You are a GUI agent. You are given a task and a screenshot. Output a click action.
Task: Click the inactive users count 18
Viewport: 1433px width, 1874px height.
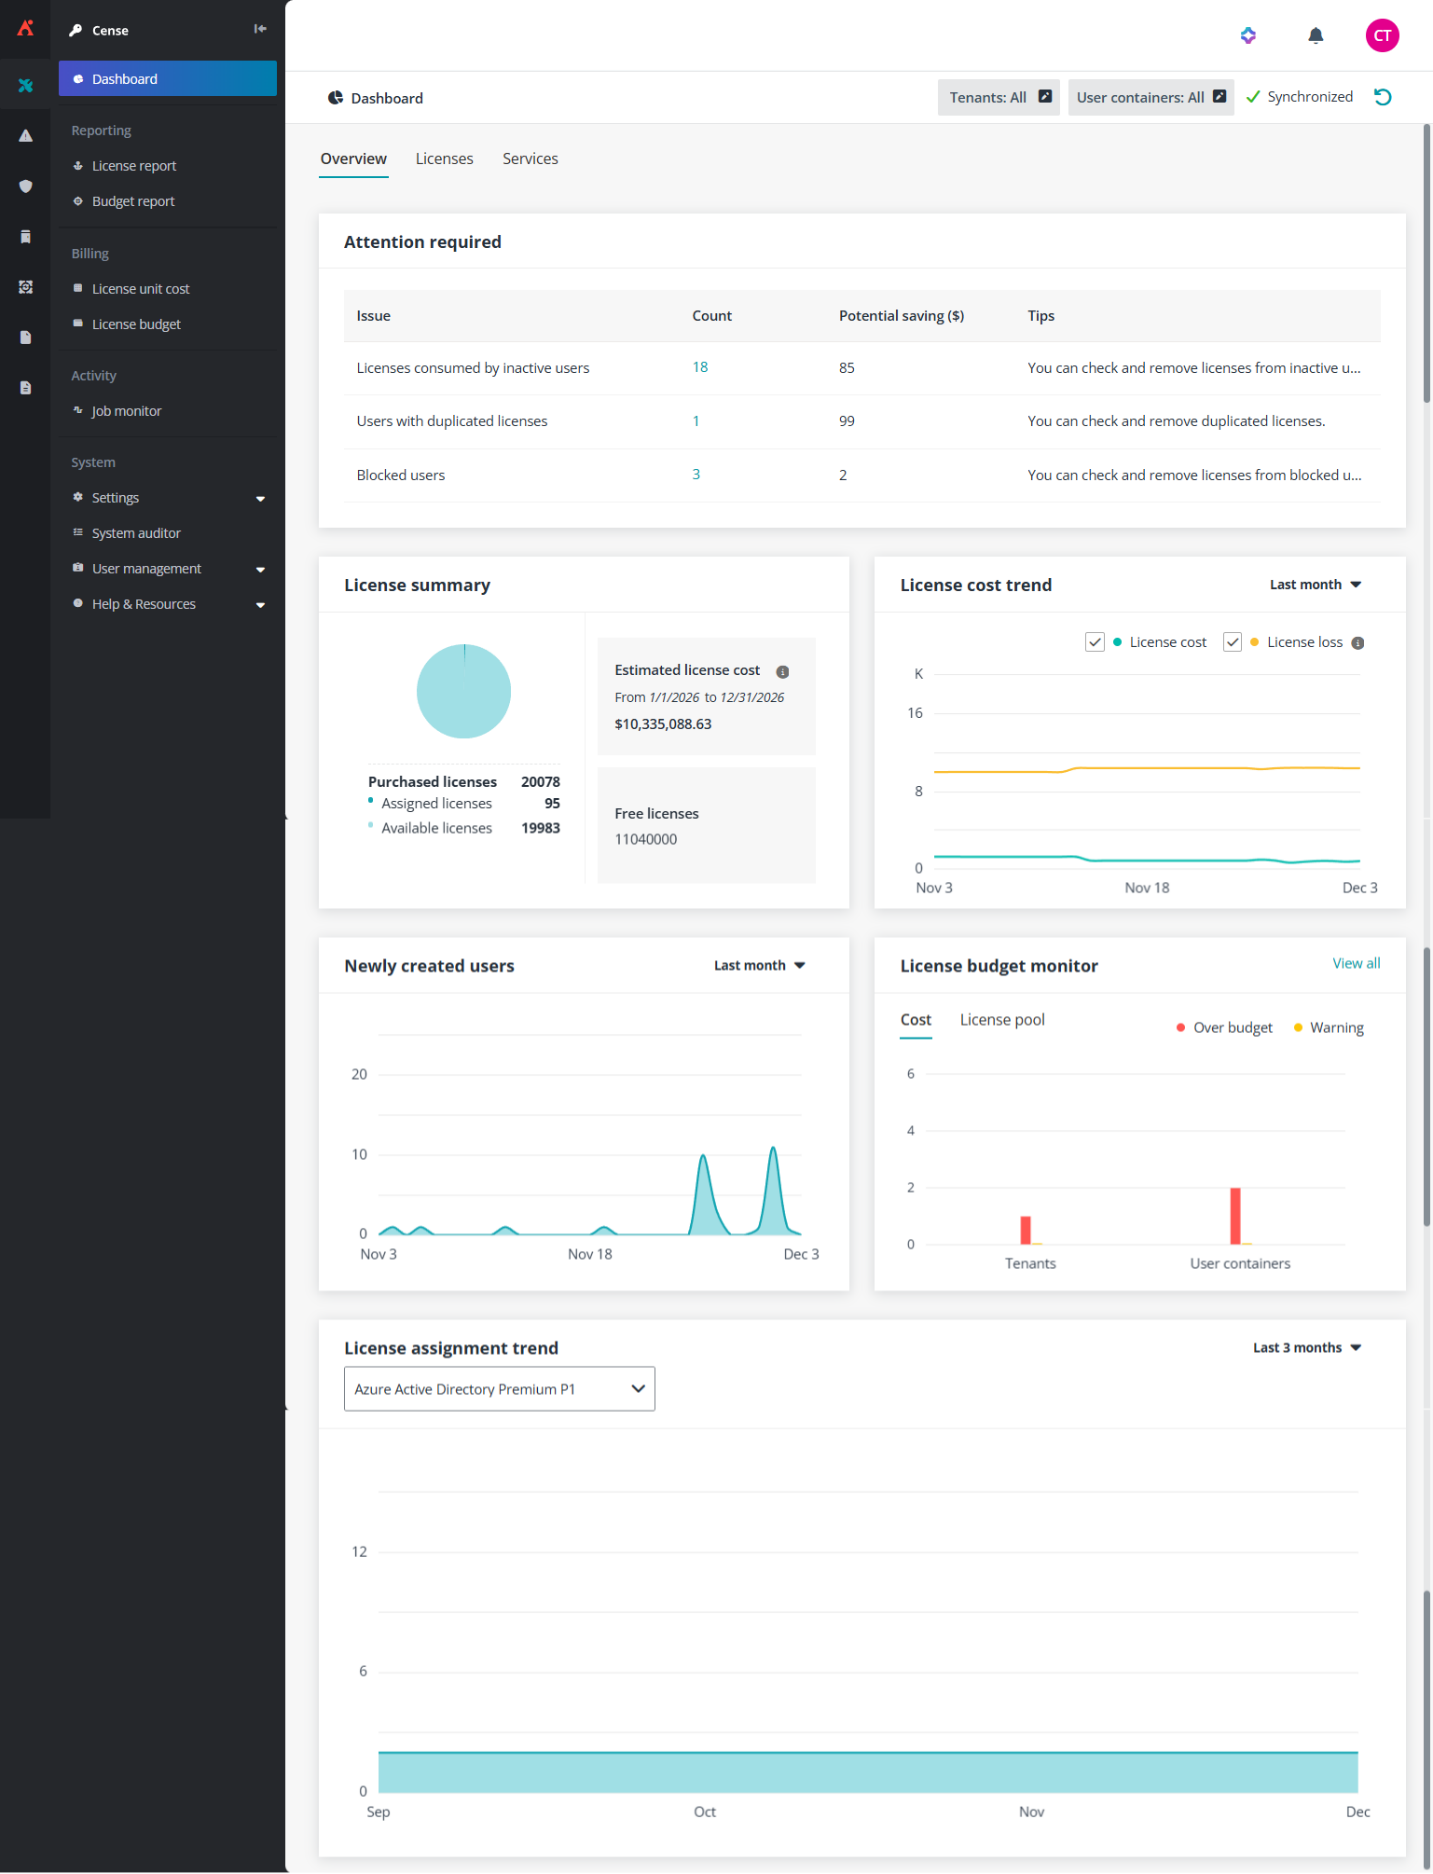click(x=699, y=367)
